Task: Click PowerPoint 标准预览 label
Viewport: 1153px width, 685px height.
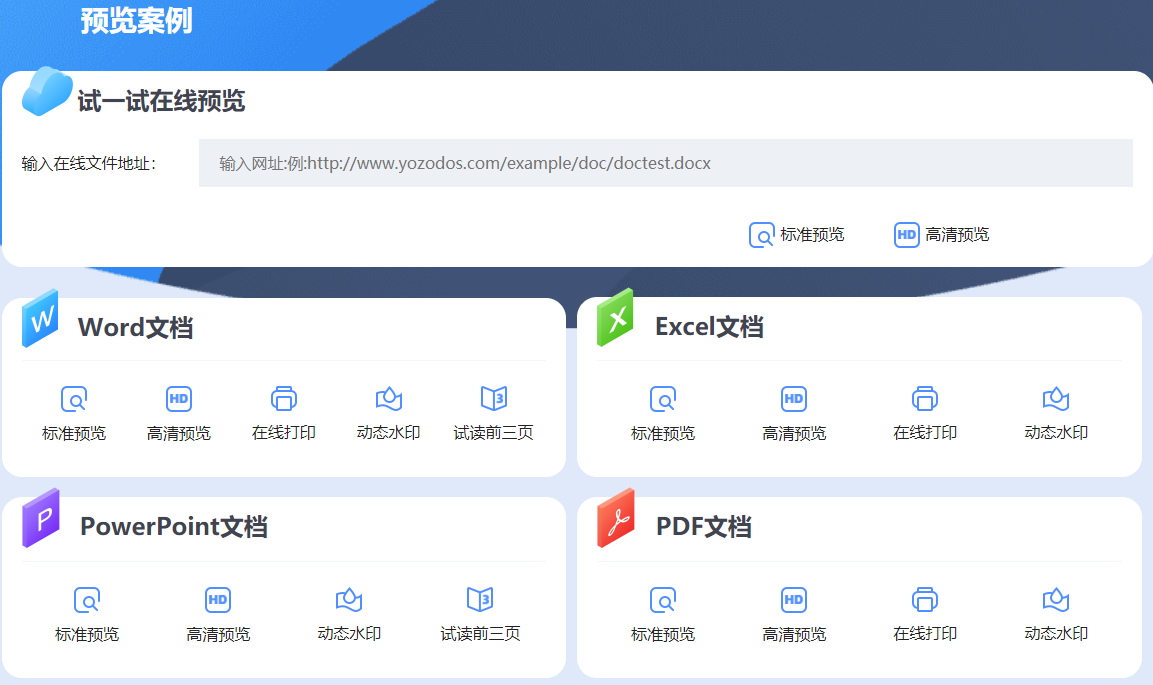Action: coord(87,634)
